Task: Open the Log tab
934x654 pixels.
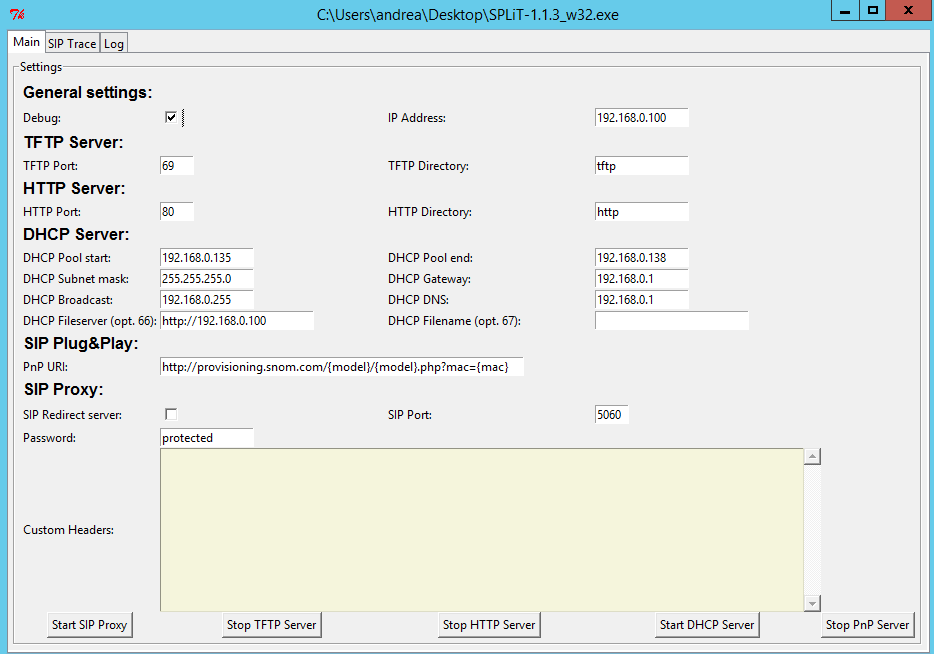Action: [113, 43]
